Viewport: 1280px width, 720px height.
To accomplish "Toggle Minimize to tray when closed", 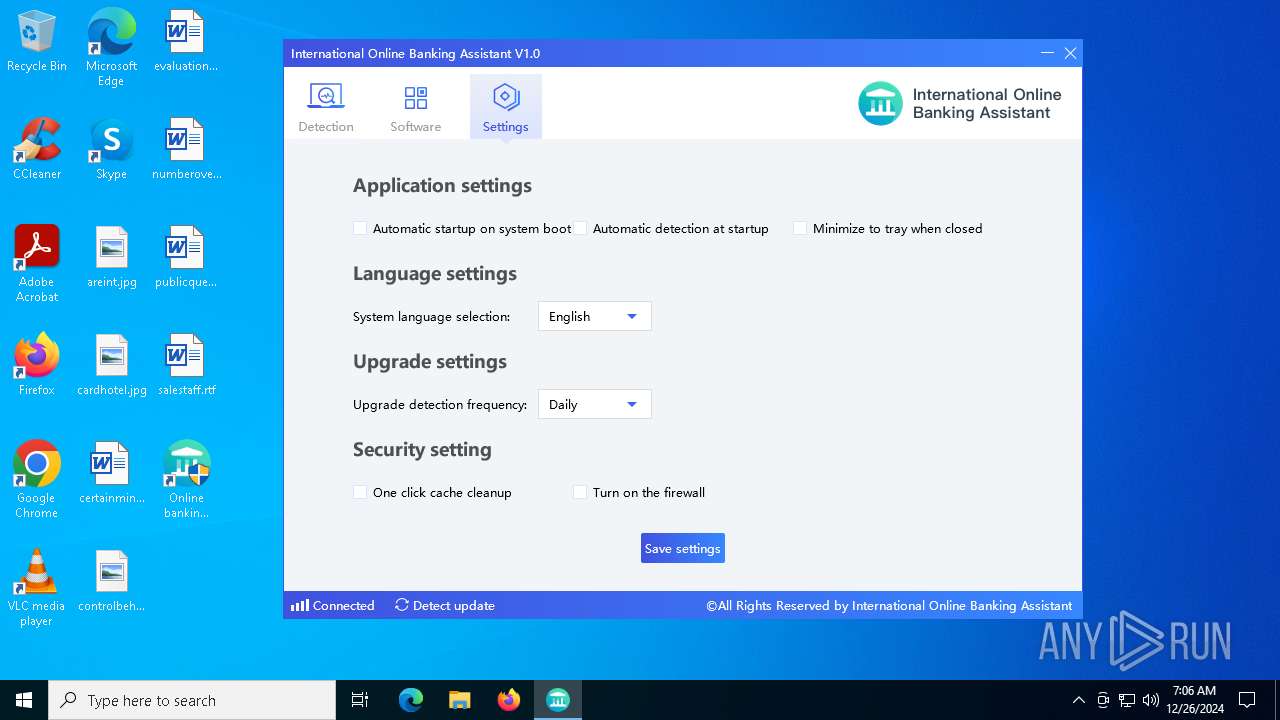I will (800, 228).
